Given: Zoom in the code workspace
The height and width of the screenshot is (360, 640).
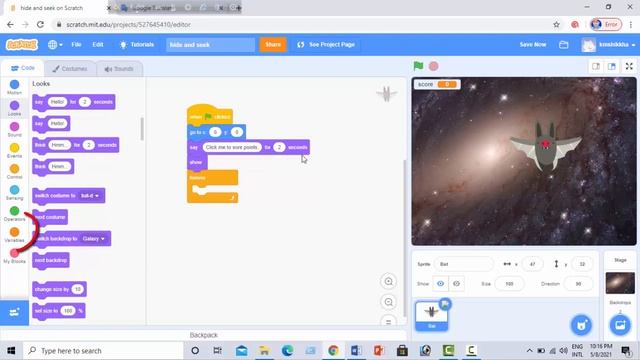Looking at the screenshot, I should pyautogui.click(x=389, y=281).
